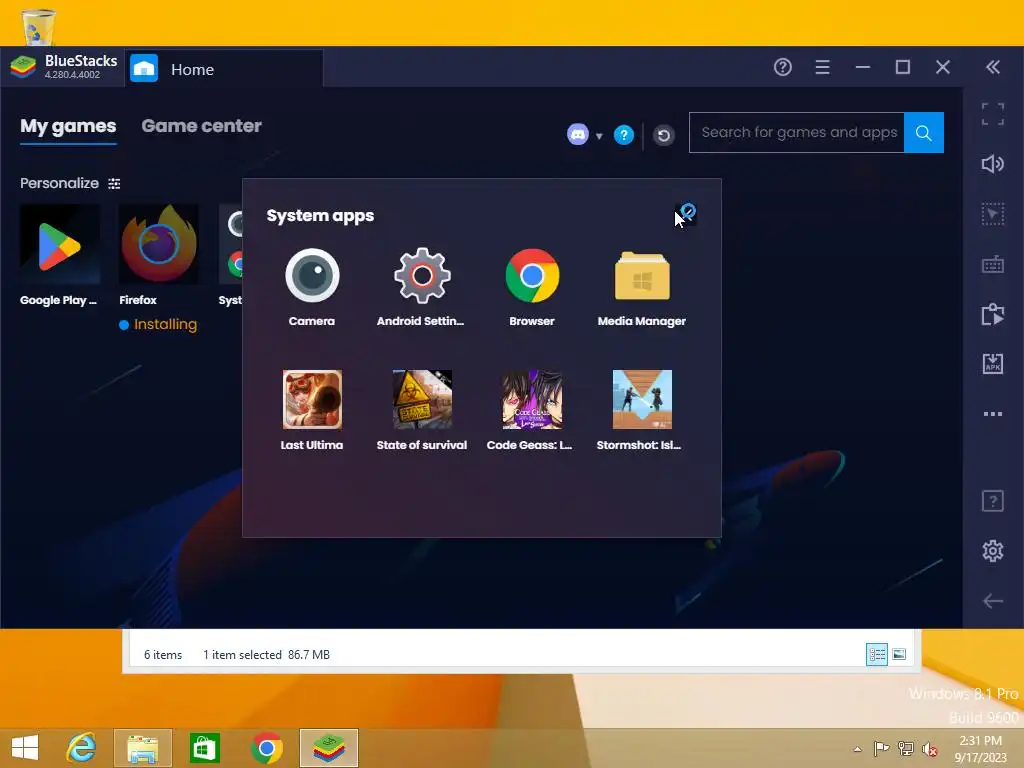1024x768 pixels.
Task: Open Recycle Bin on desktop
Action: click(38, 27)
